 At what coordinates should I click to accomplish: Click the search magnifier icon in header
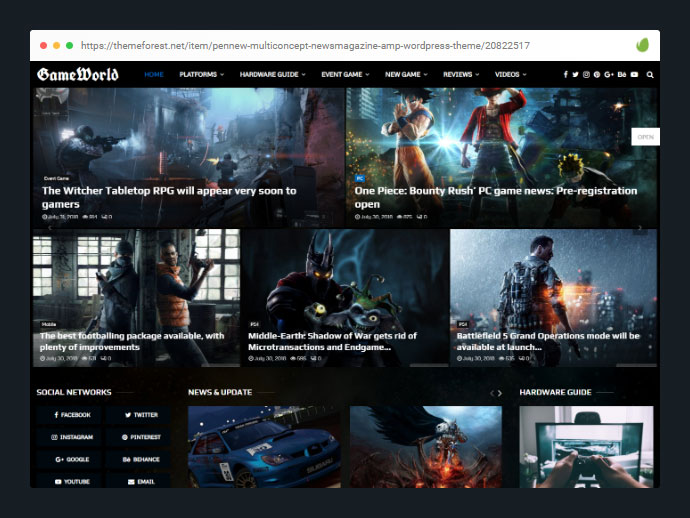pos(650,75)
